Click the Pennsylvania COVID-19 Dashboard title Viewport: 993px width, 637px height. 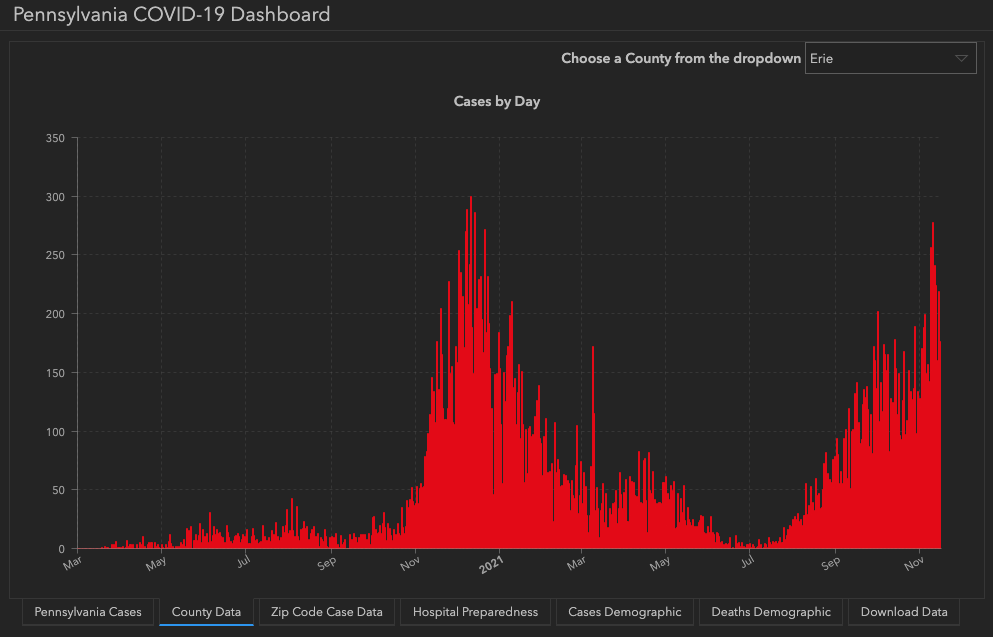point(171,15)
